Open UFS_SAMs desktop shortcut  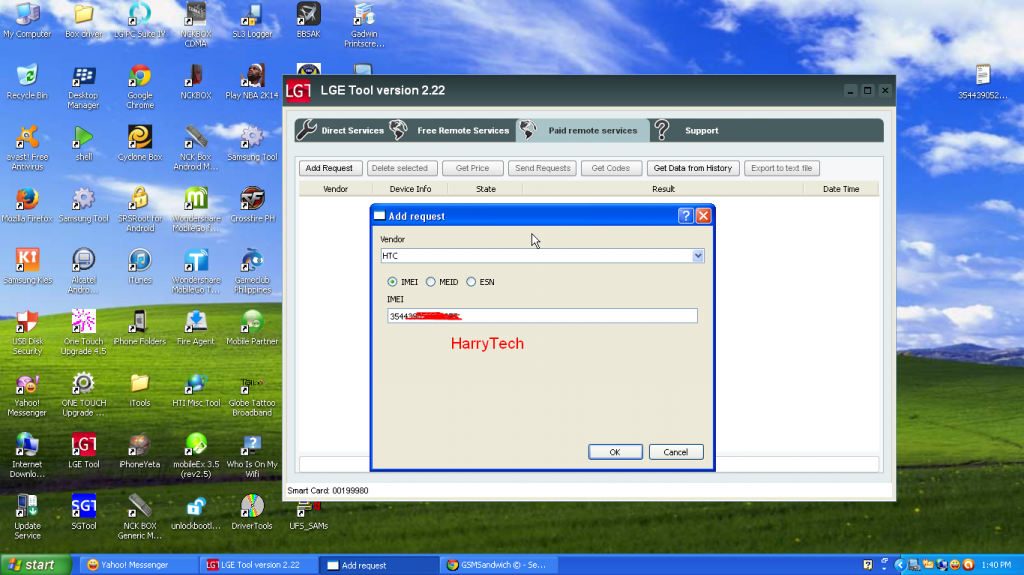(x=308, y=515)
